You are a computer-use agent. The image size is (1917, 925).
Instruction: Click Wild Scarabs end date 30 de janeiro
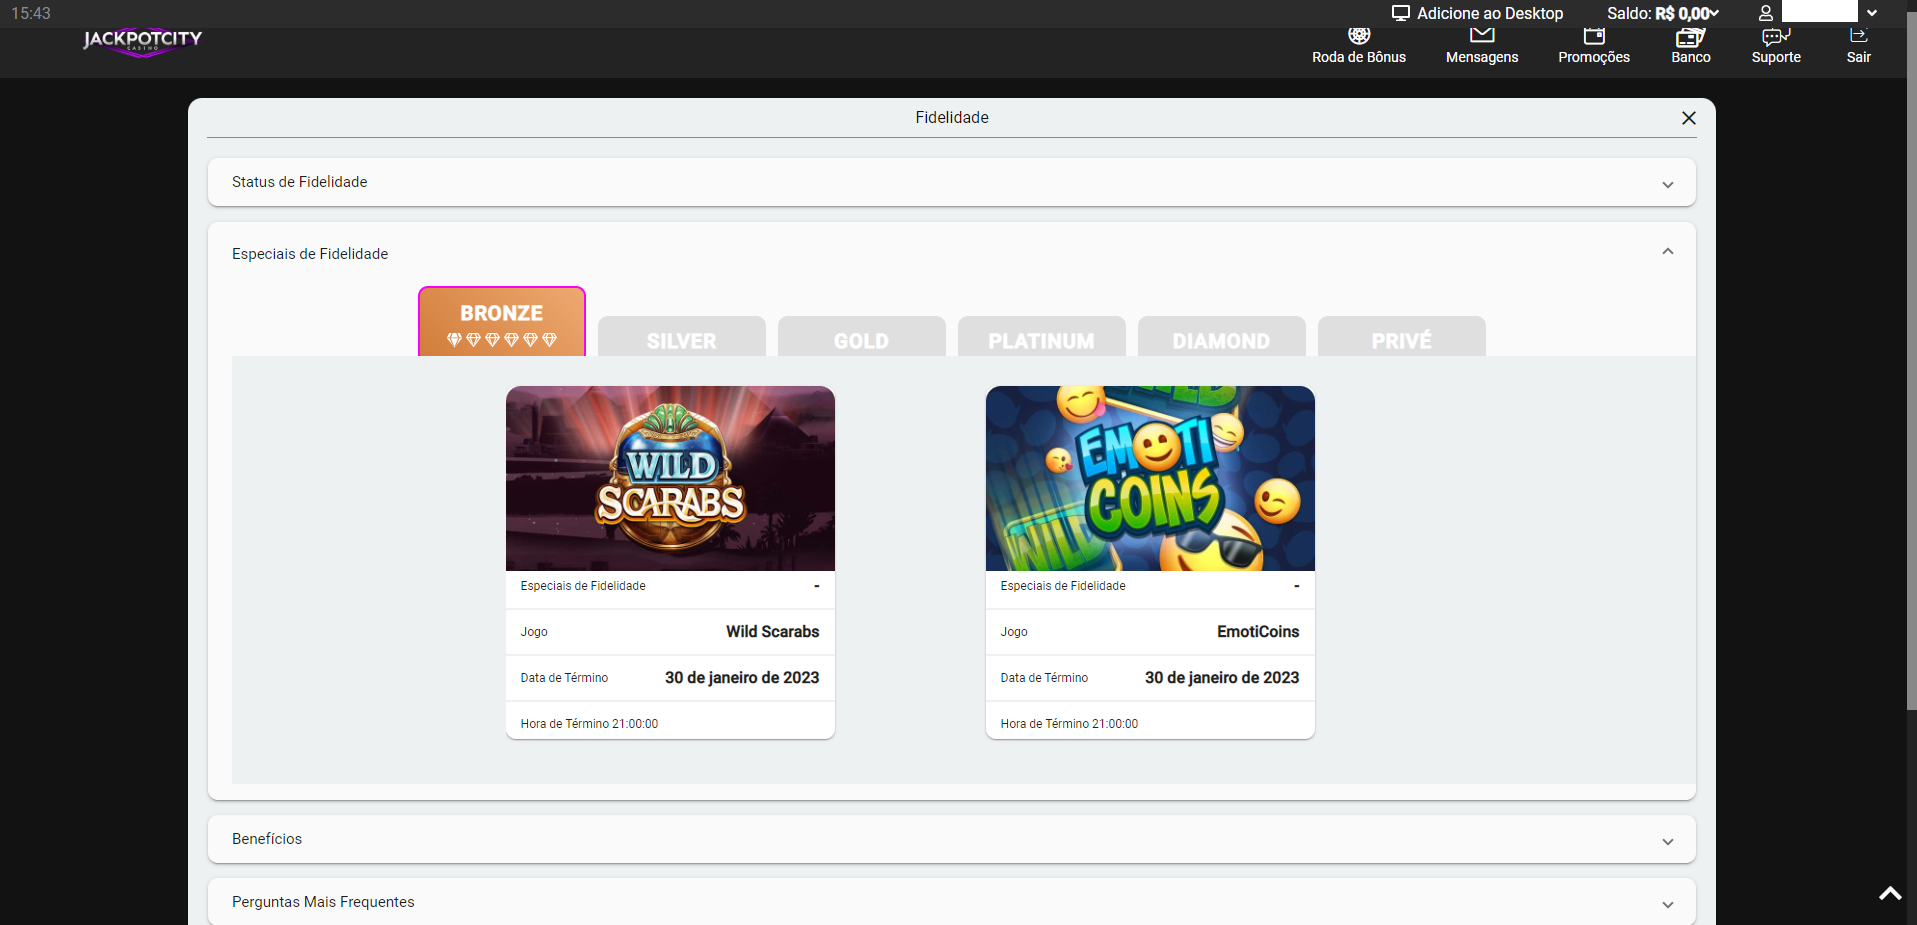tap(742, 678)
